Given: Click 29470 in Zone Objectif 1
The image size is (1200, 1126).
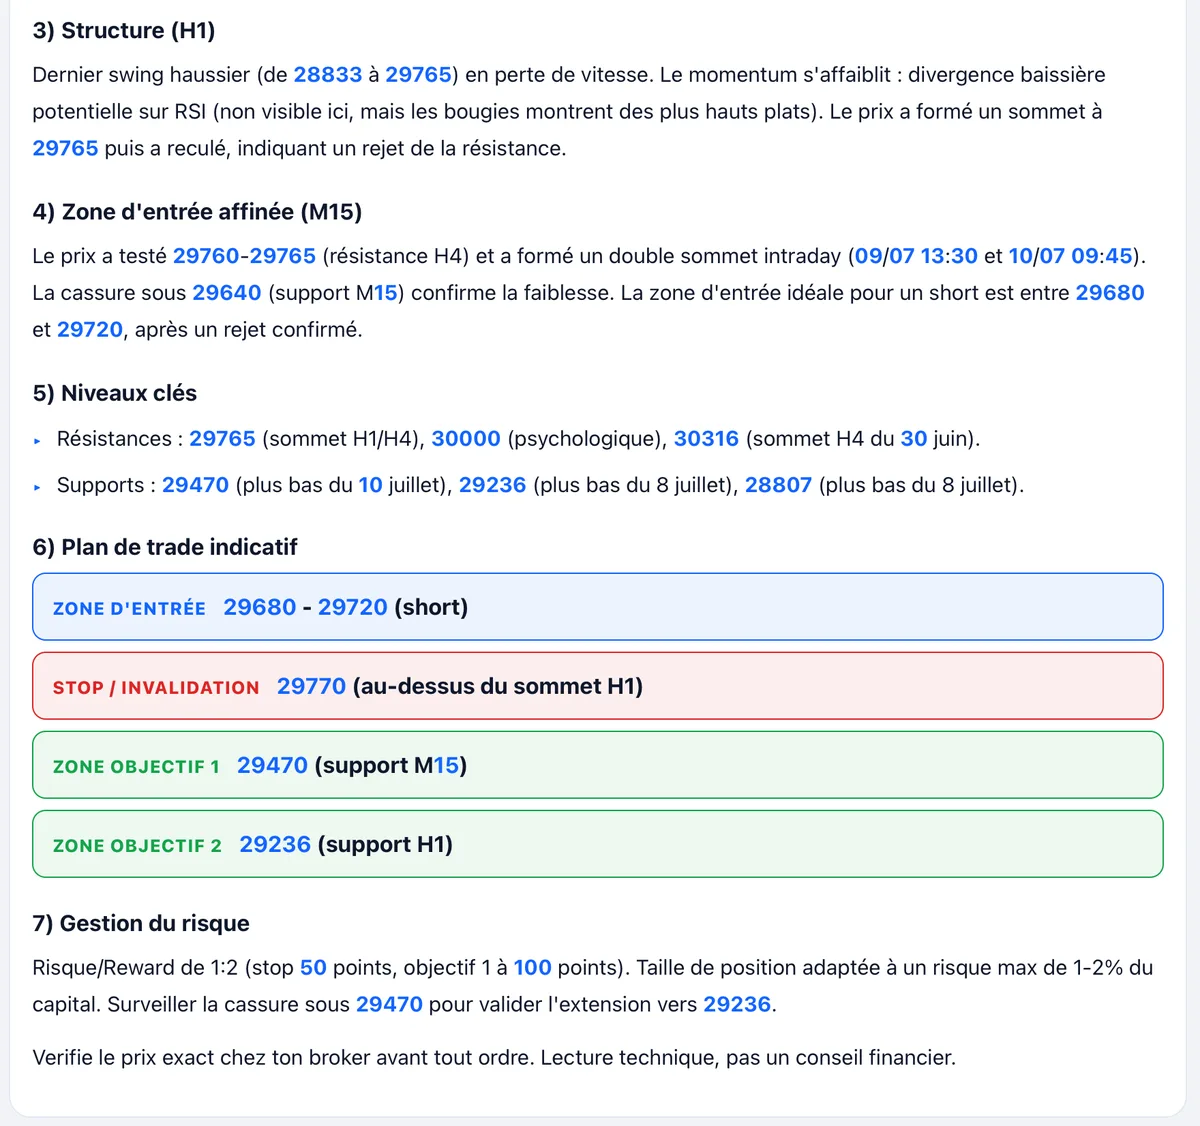Looking at the screenshot, I should click(x=272, y=765).
